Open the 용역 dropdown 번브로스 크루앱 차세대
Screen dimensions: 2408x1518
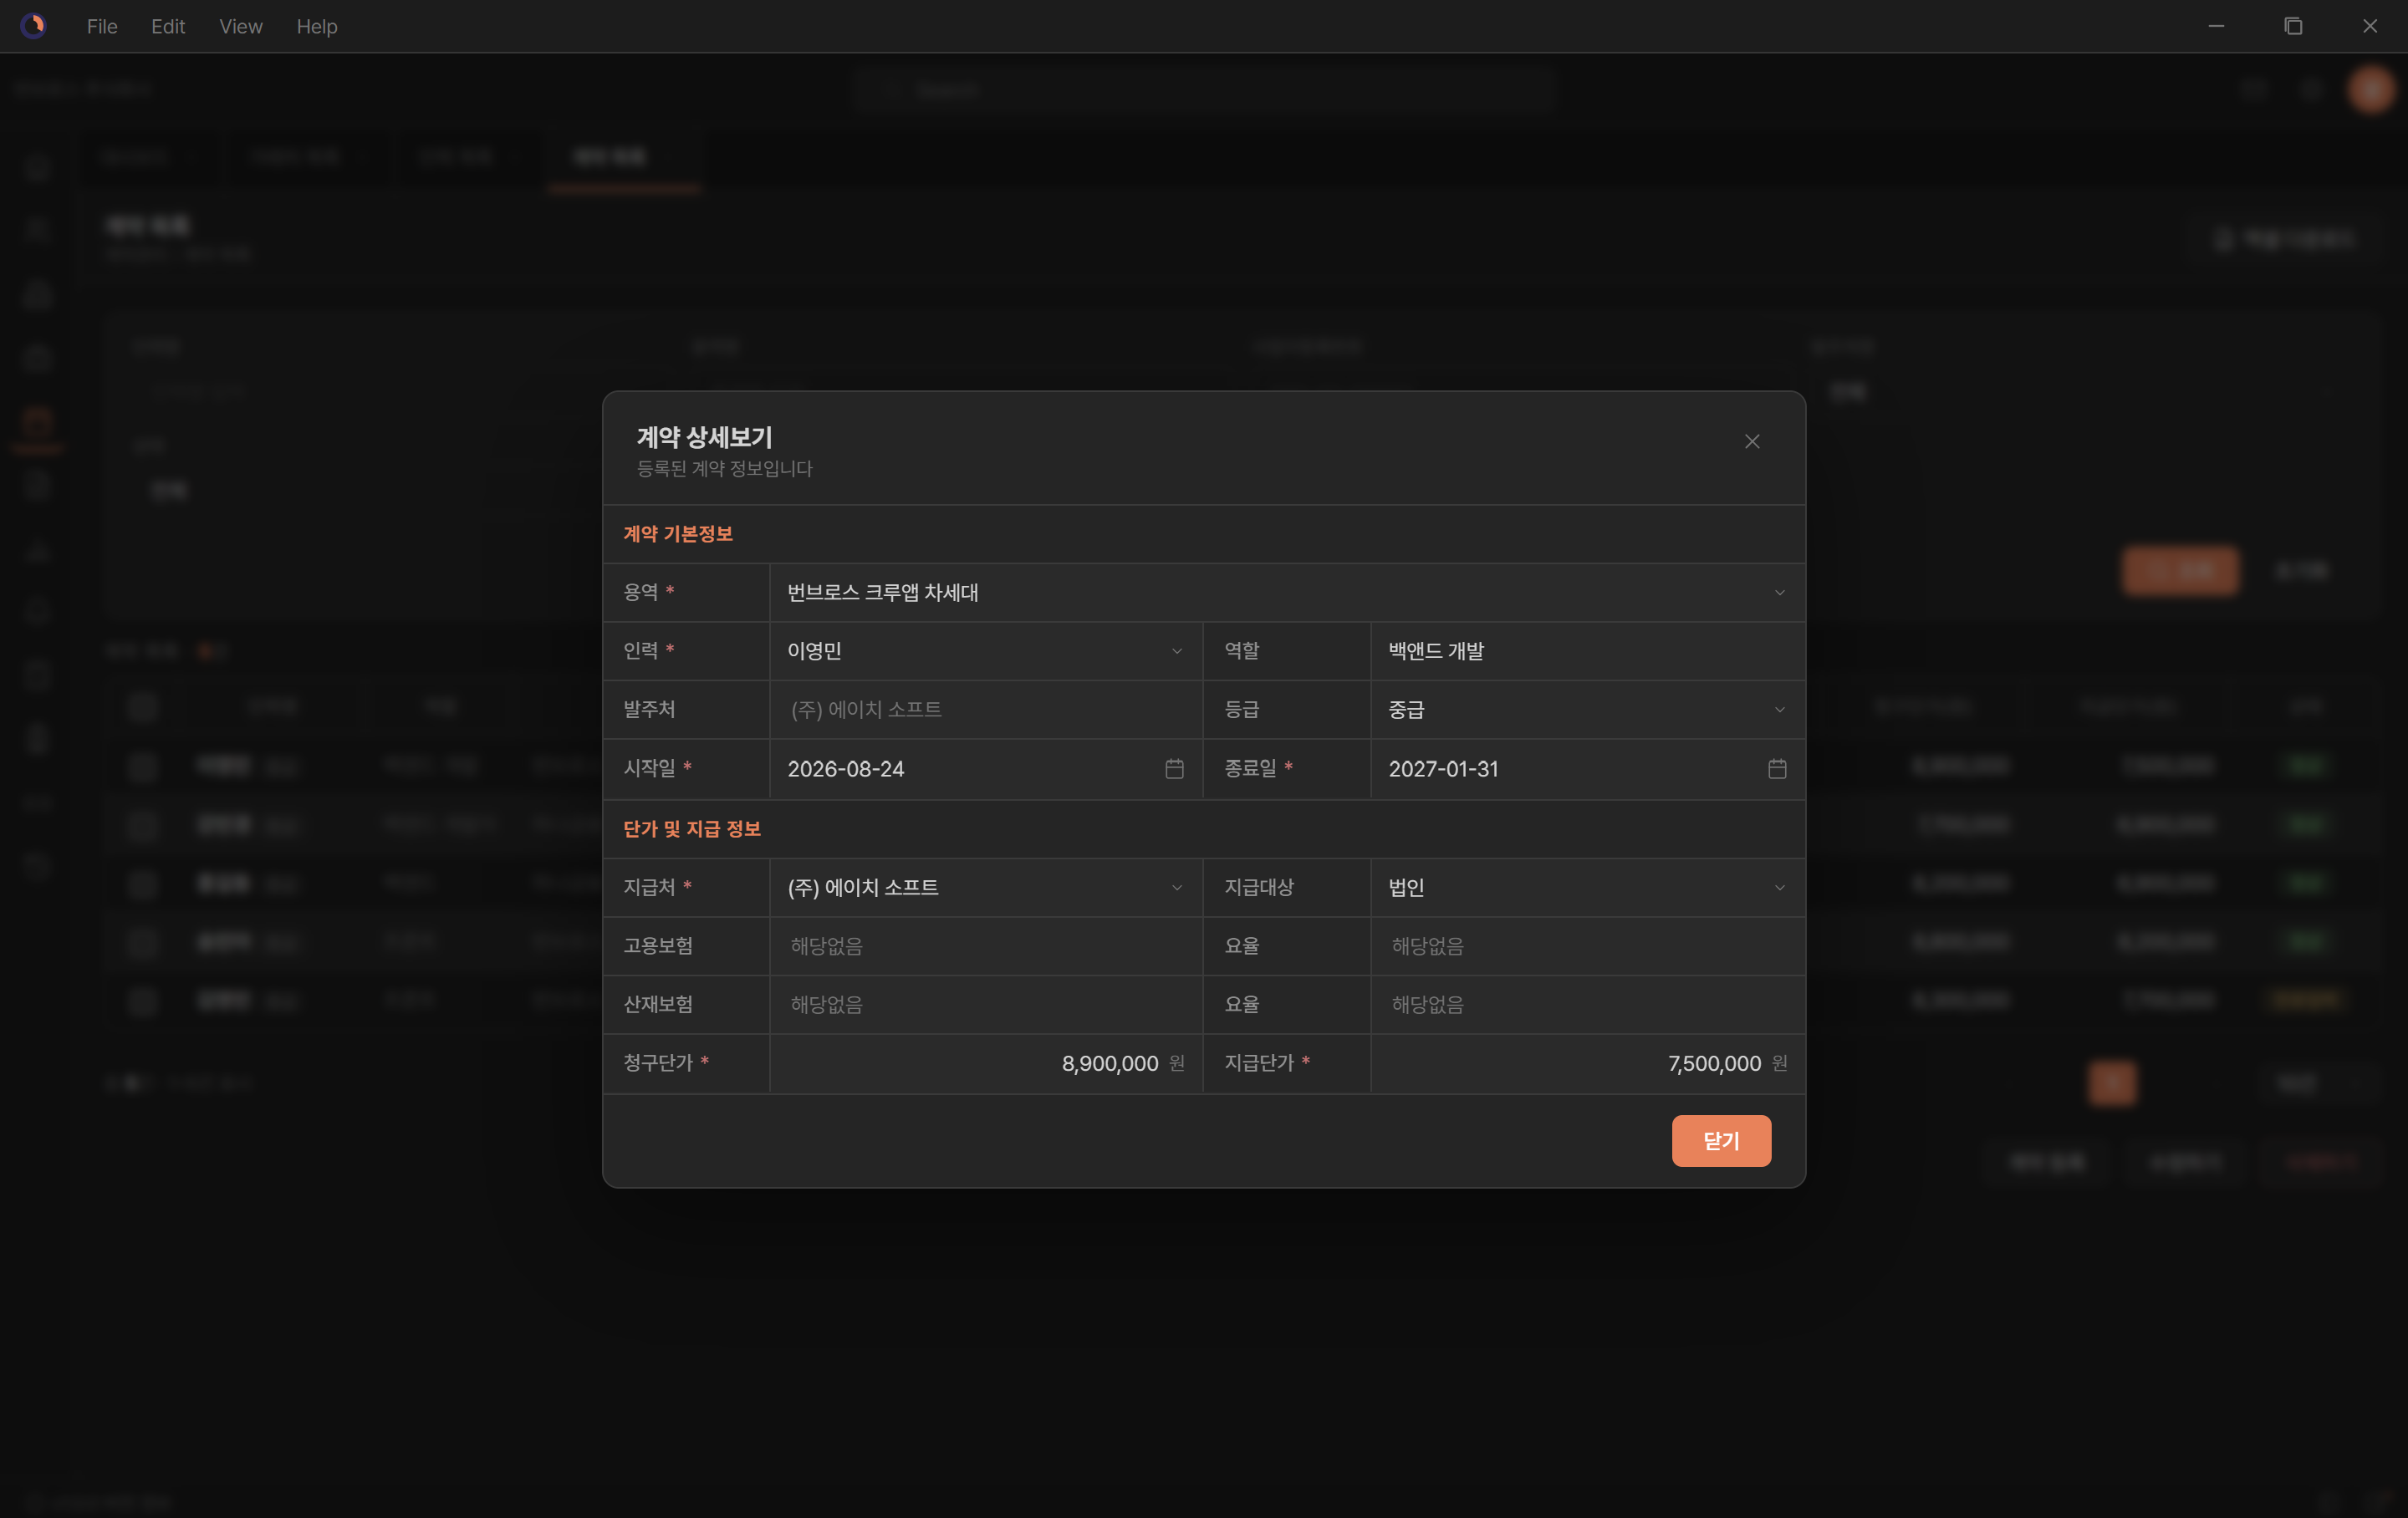(1287, 592)
